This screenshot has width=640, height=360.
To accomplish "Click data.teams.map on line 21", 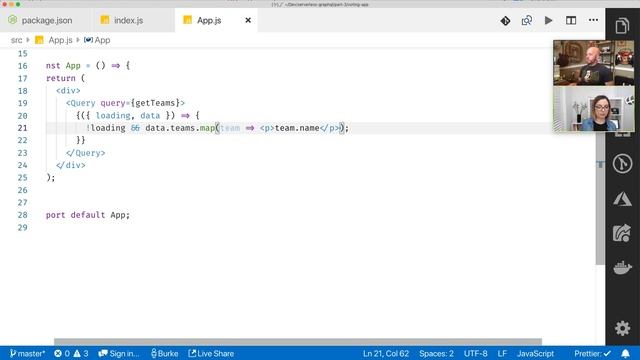I will click(x=180, y=128).
